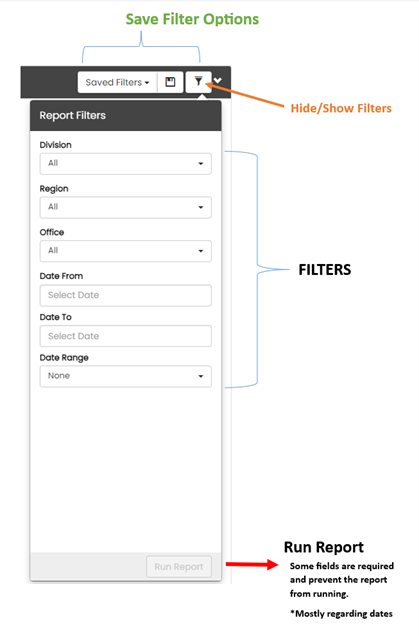Screen dimensions: 419x636
Task: Click the Division field label
Action: click(x=56, y=145)
